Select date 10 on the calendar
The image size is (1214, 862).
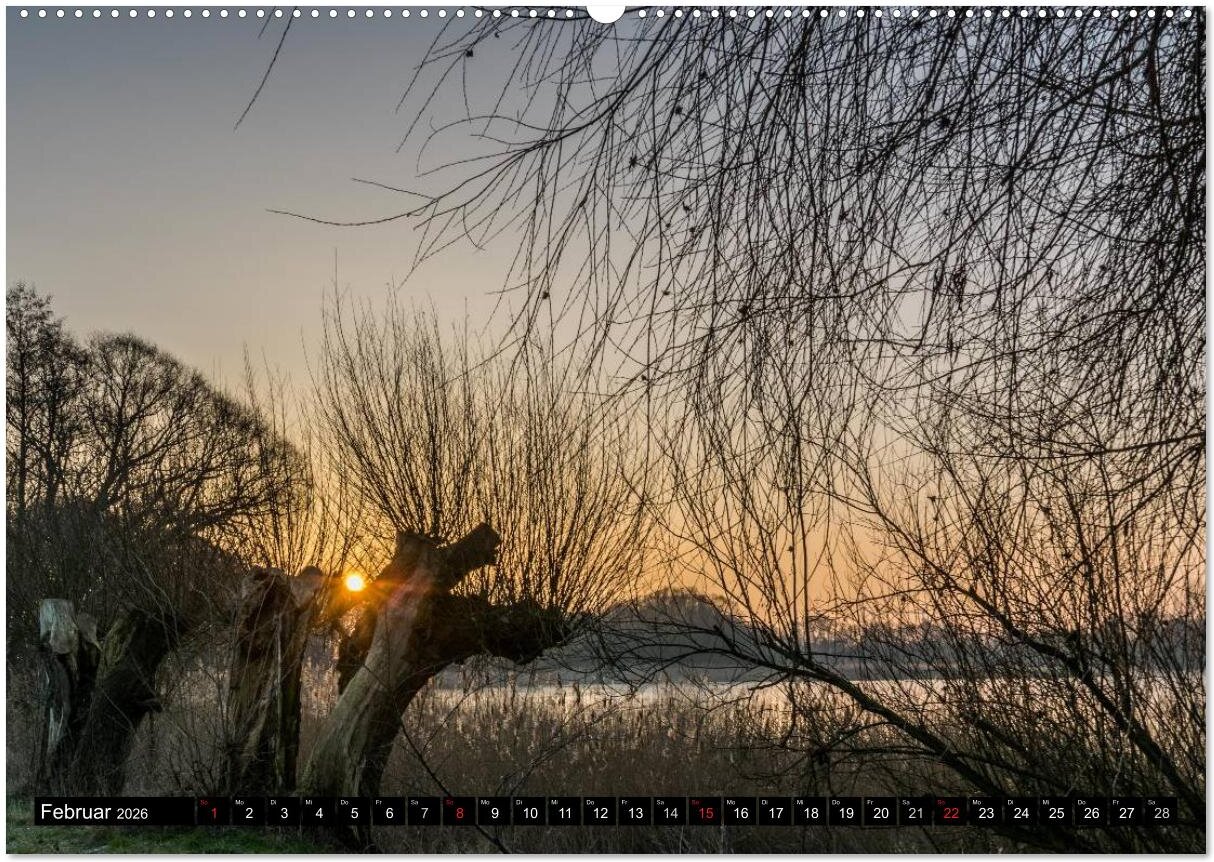(529, 812)
